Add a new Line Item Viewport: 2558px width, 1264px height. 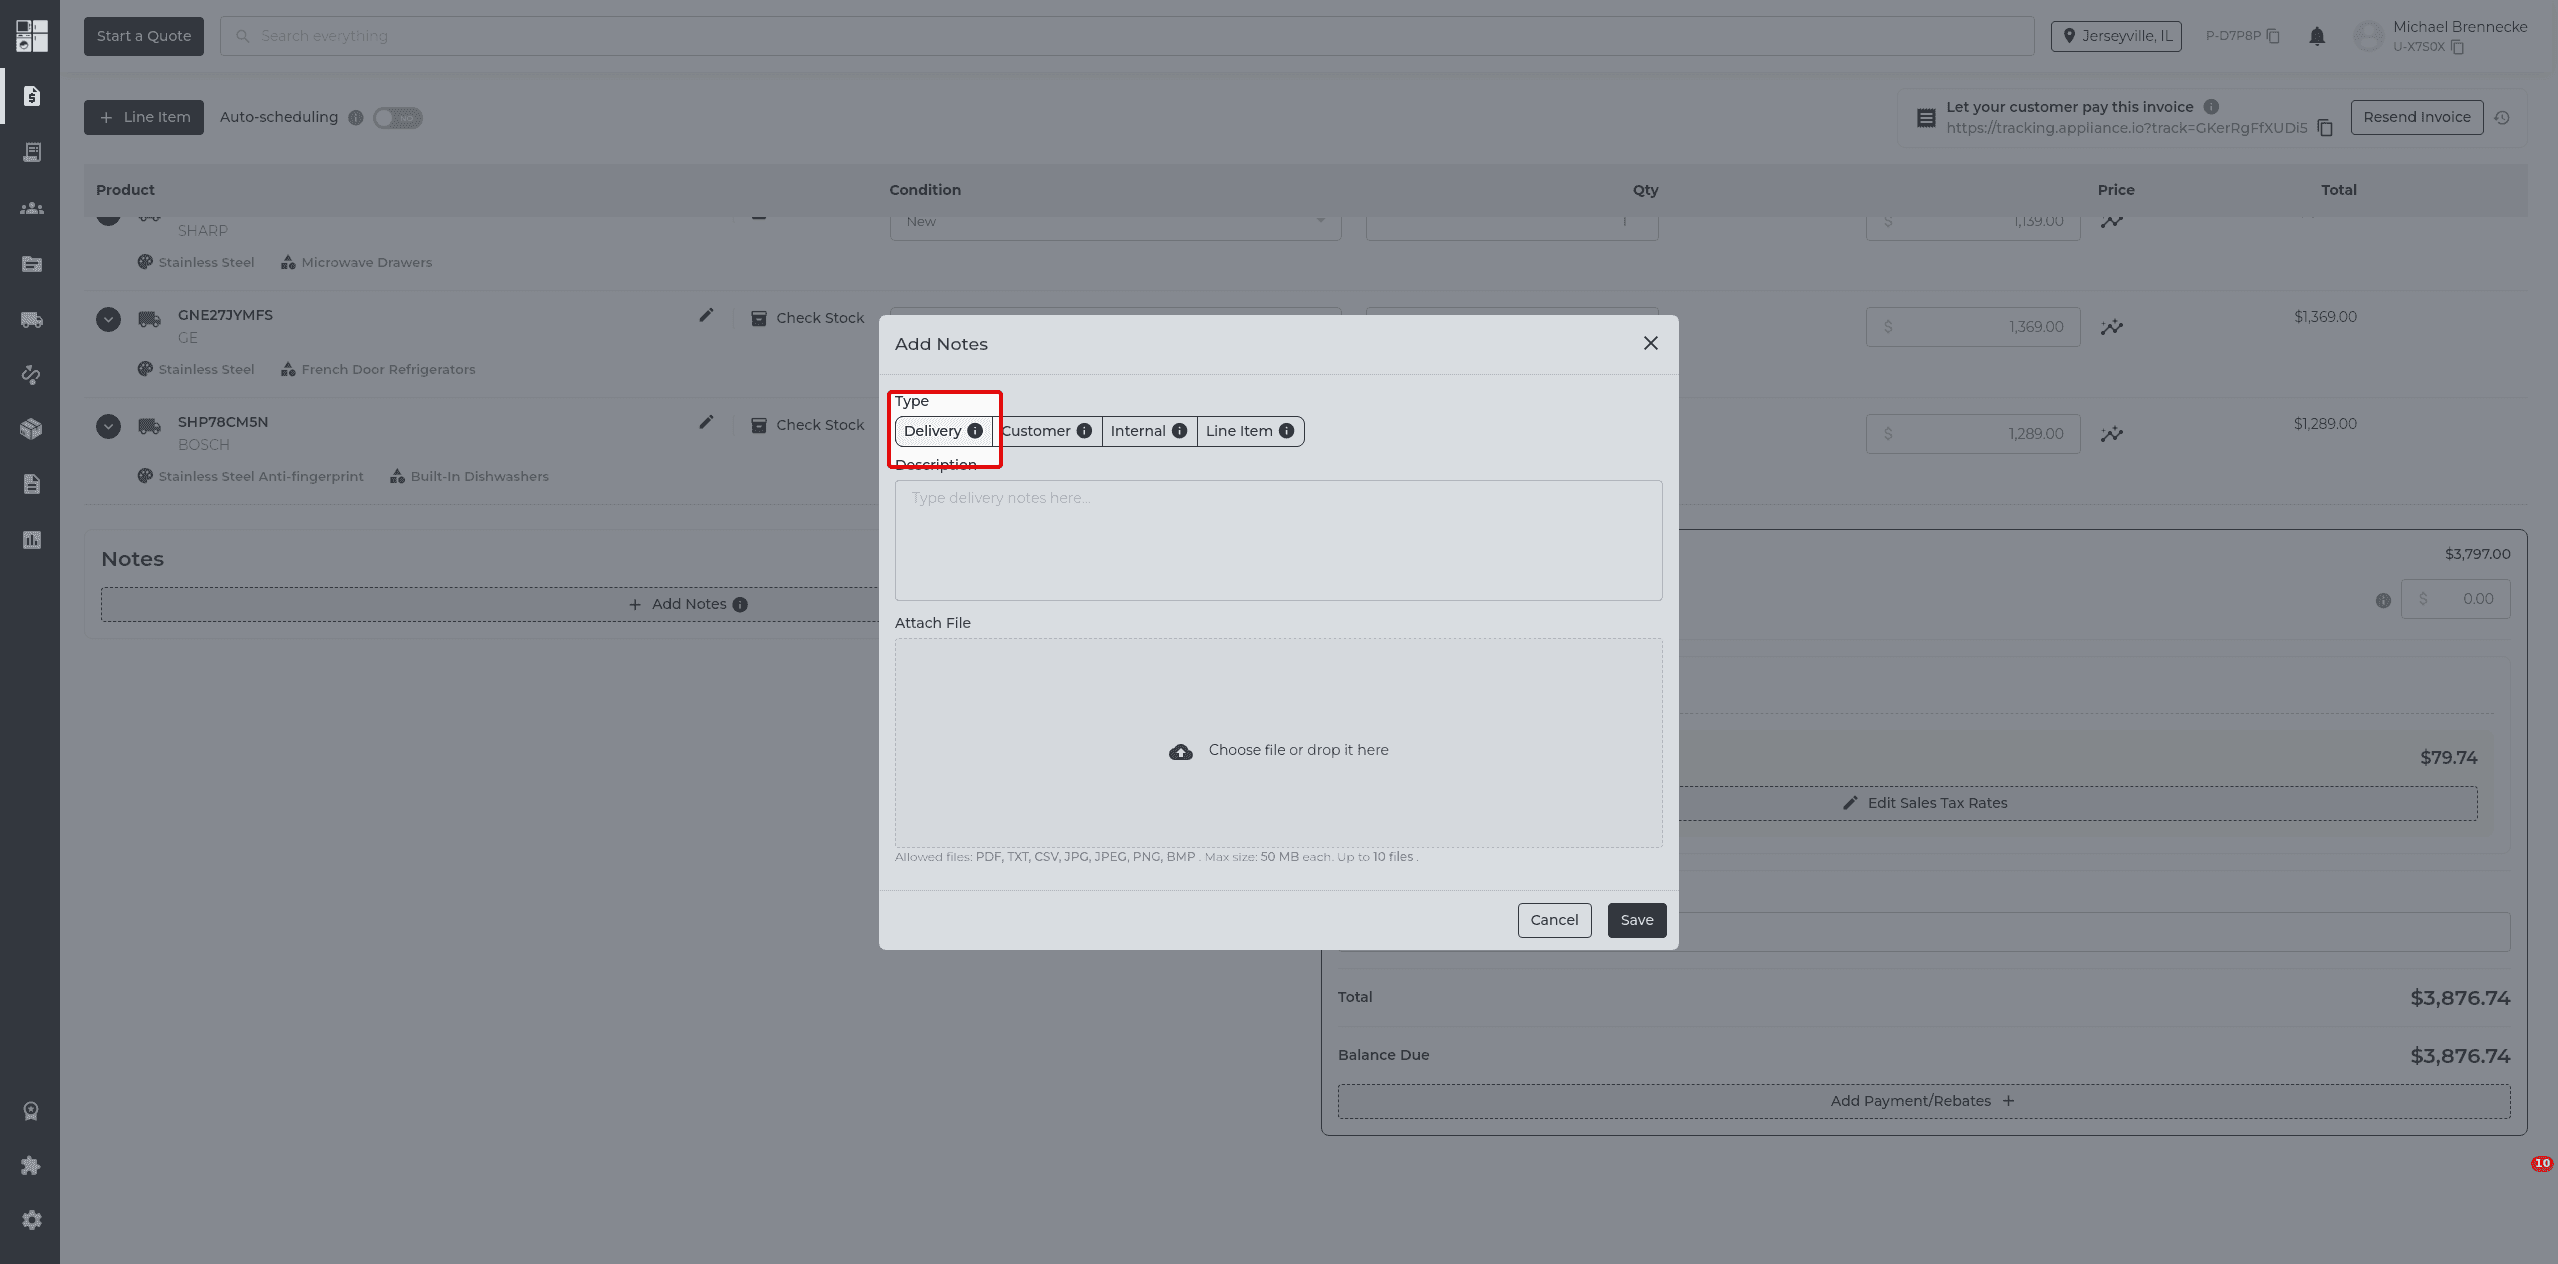point(144,117)
